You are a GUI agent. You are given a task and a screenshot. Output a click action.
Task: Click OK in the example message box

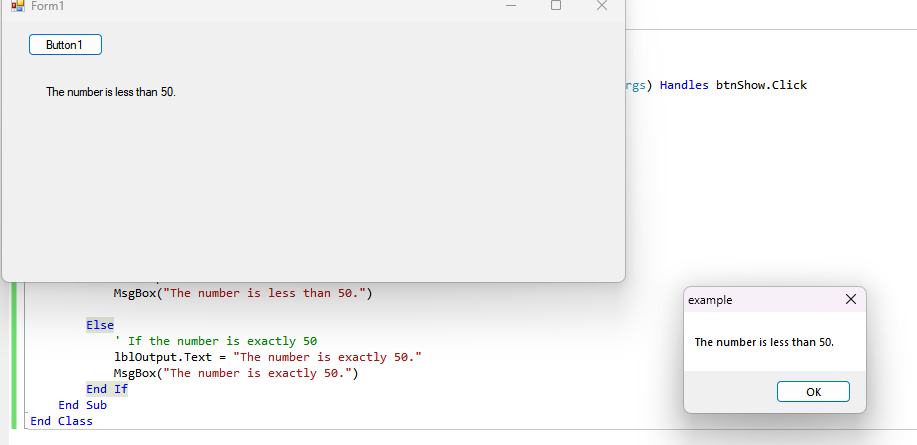pos(813,392)
